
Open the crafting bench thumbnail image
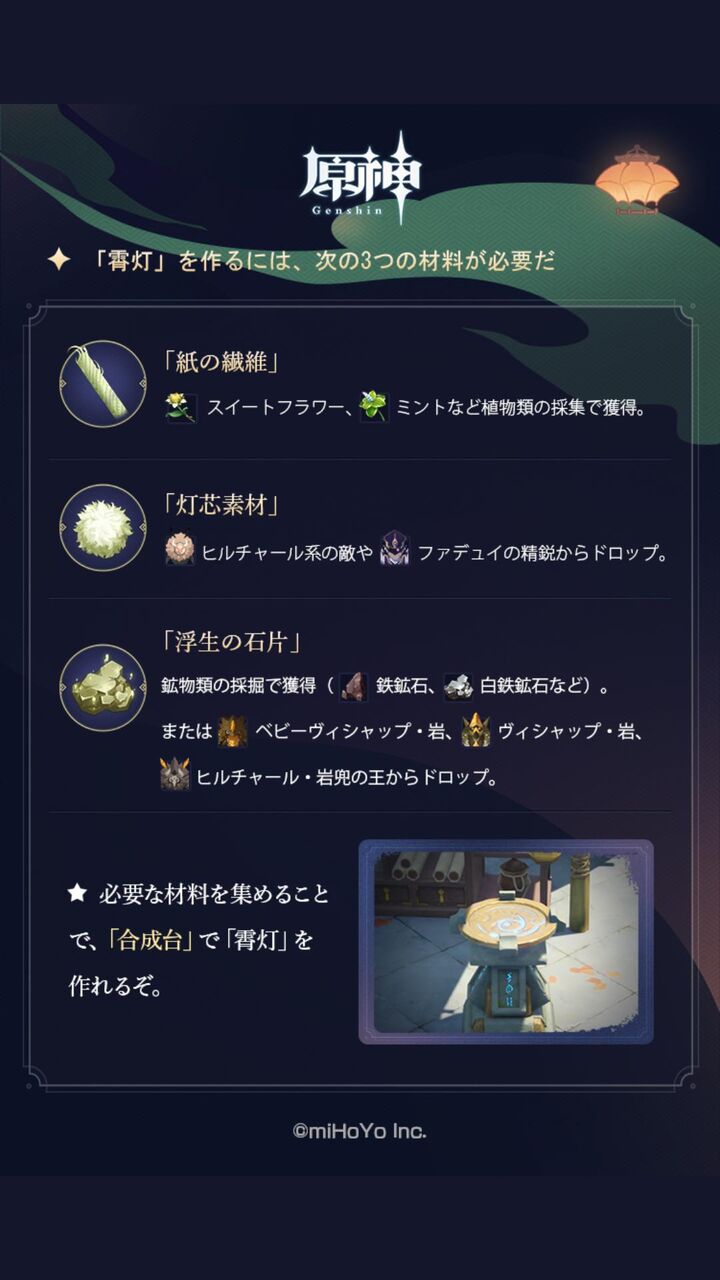point(506,942)
